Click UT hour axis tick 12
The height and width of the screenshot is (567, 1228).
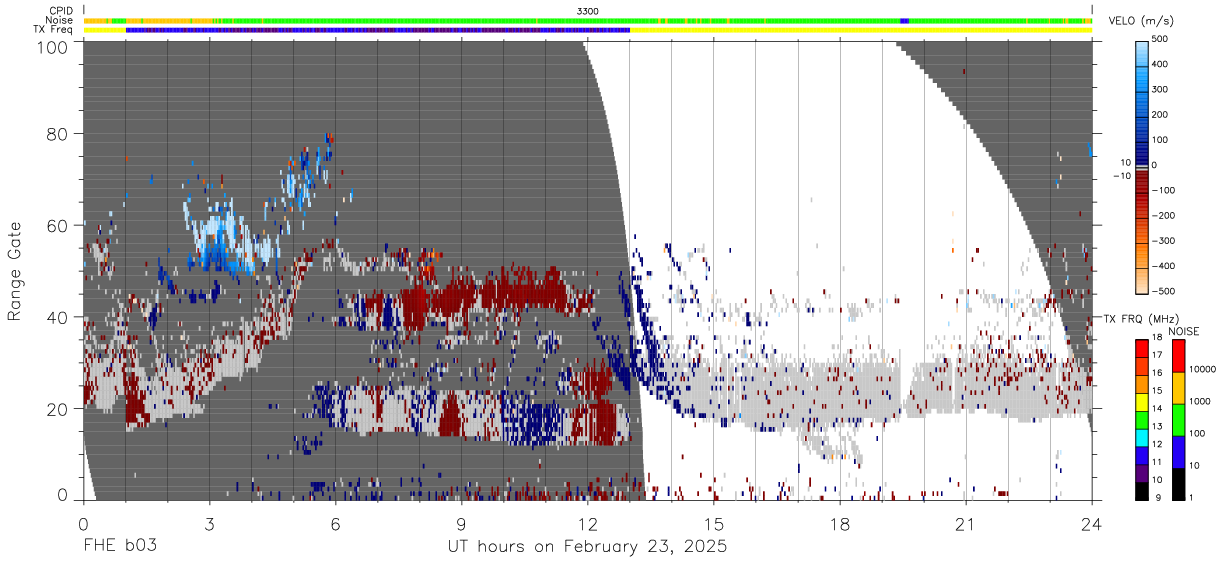(588, 525)
